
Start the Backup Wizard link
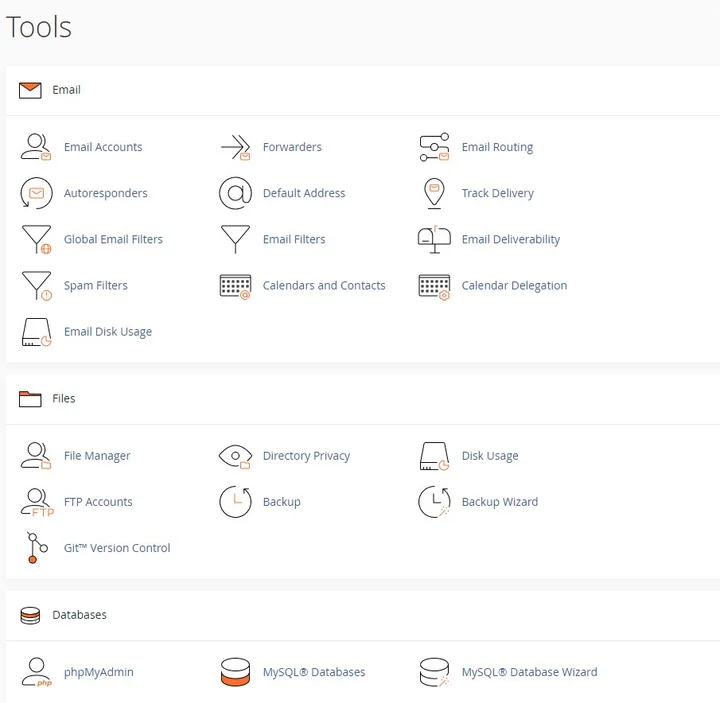point(500,502)
